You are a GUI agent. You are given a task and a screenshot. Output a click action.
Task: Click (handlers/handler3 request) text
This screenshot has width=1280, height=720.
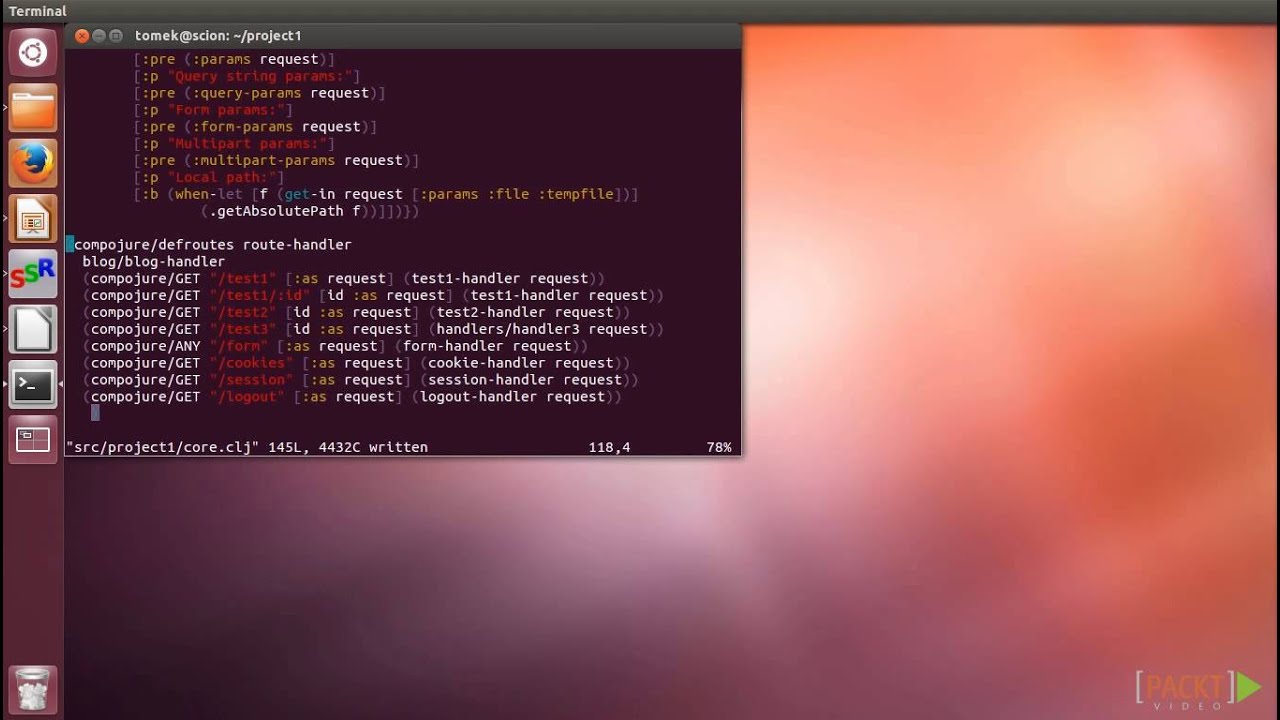(x=542, y=330)
